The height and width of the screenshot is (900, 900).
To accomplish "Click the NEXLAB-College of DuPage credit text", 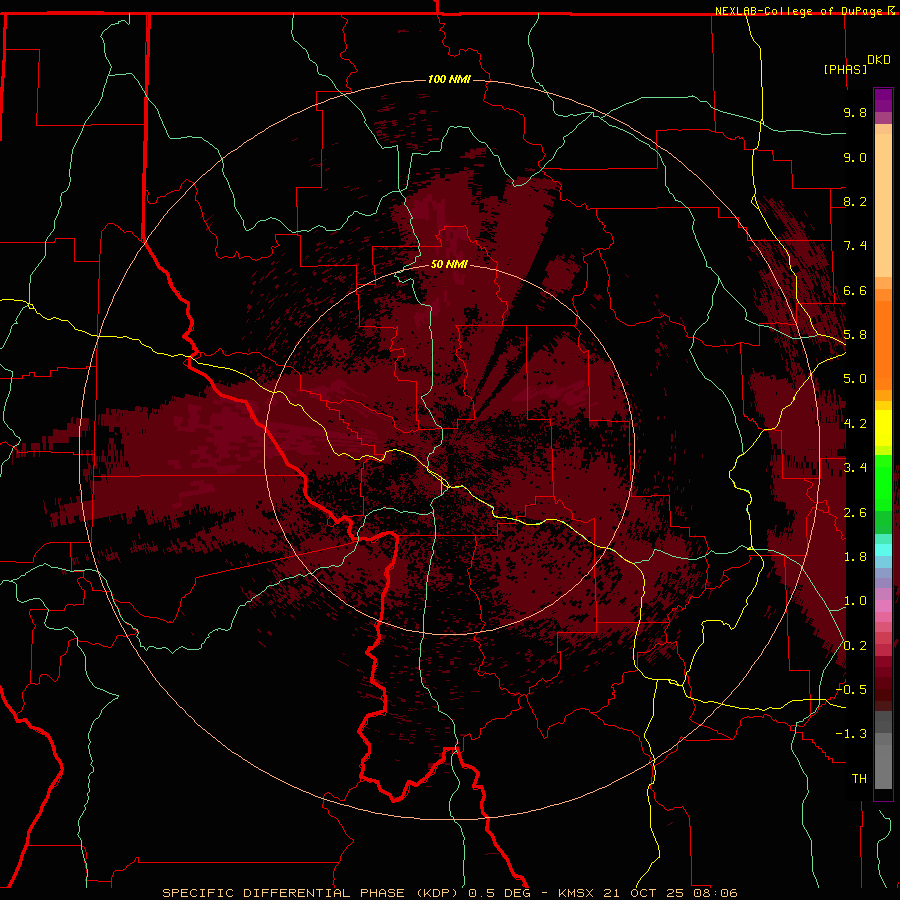I will 800,11.
